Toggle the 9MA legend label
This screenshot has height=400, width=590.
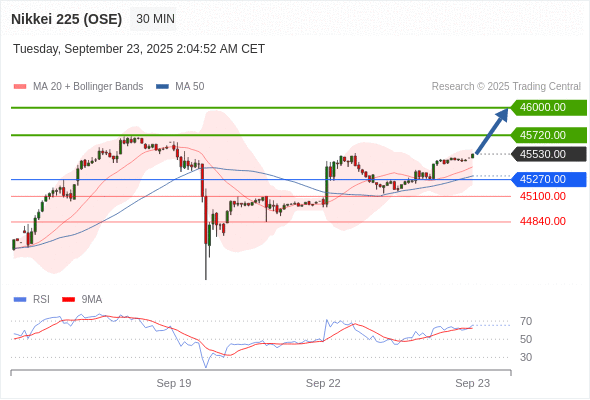tap(92, 300)
